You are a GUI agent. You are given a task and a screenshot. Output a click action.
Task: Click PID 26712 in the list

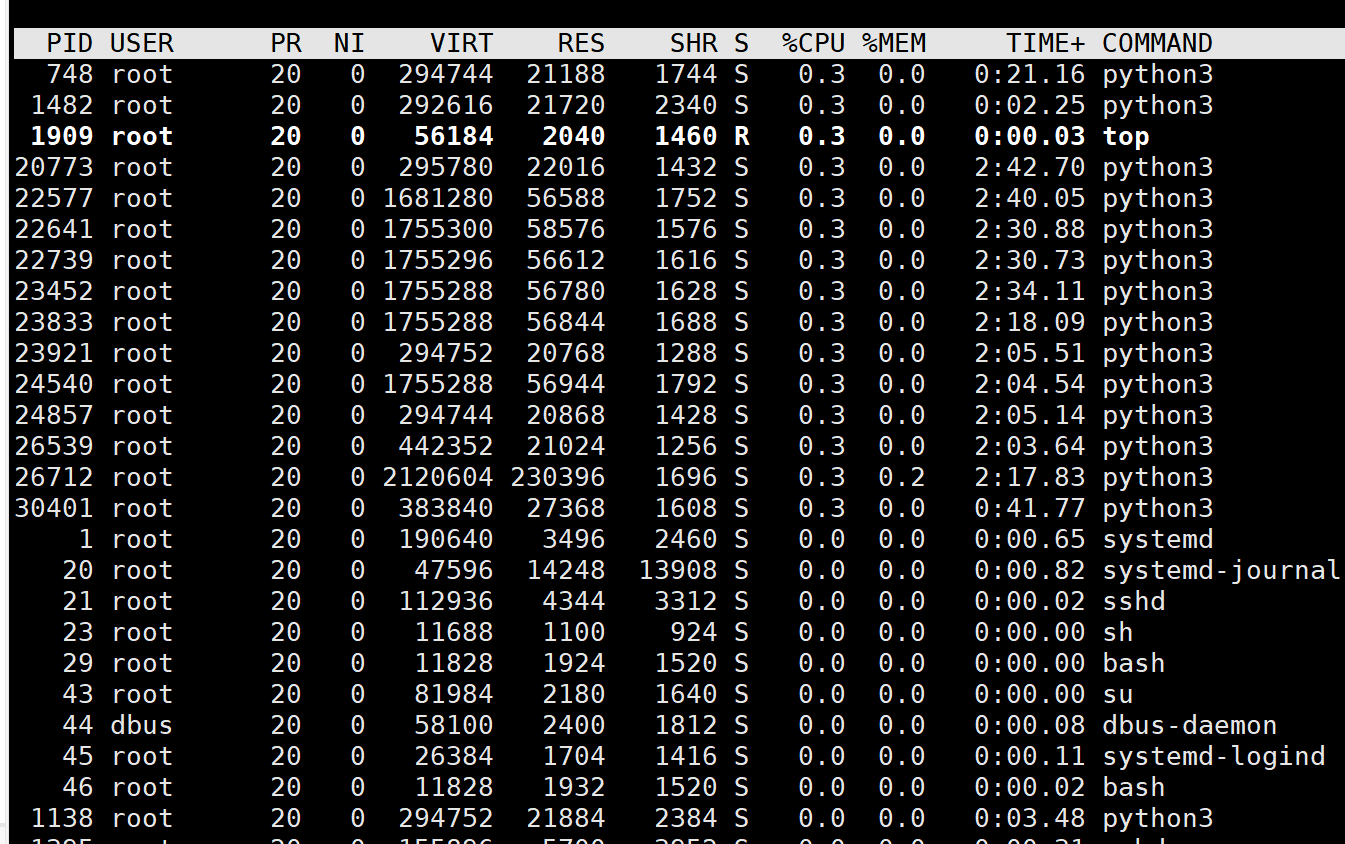pyautogui.click(x=54, y=477)
